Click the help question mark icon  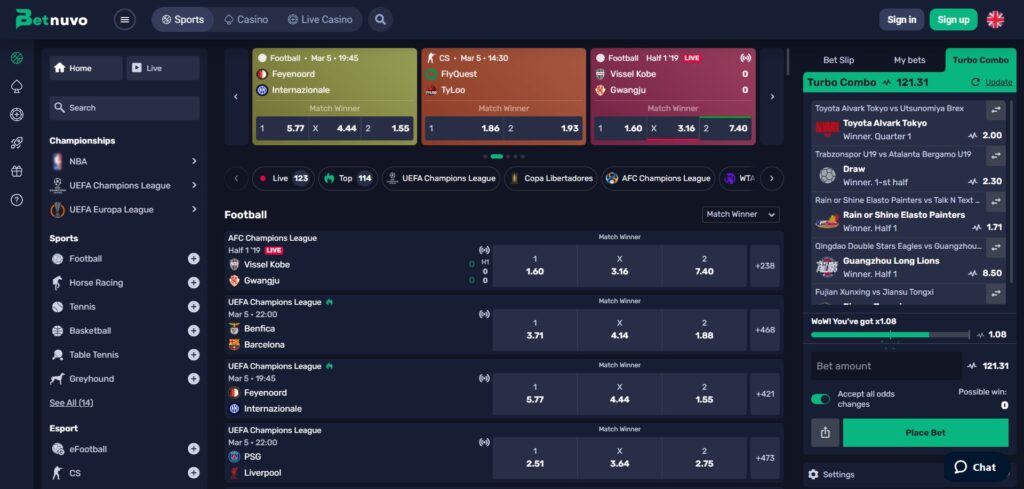pyautogui.click(x=16, y=200)
